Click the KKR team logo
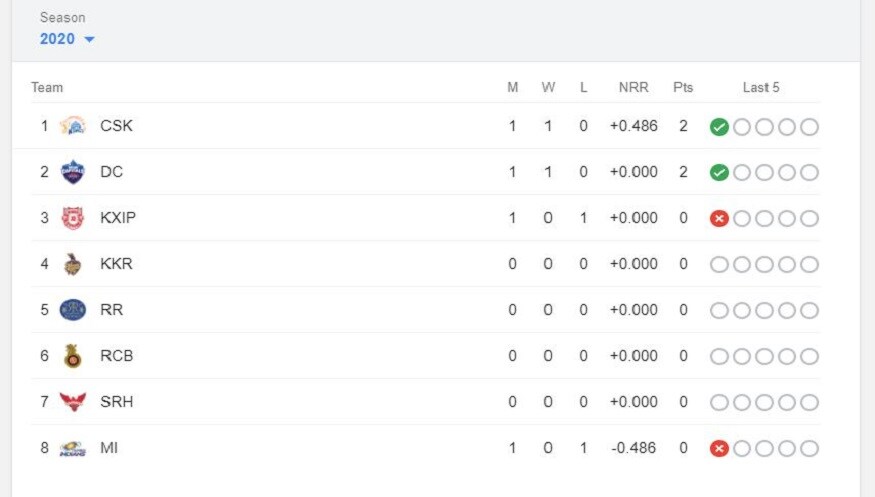 pyautogui.click(x=72, y=264)
